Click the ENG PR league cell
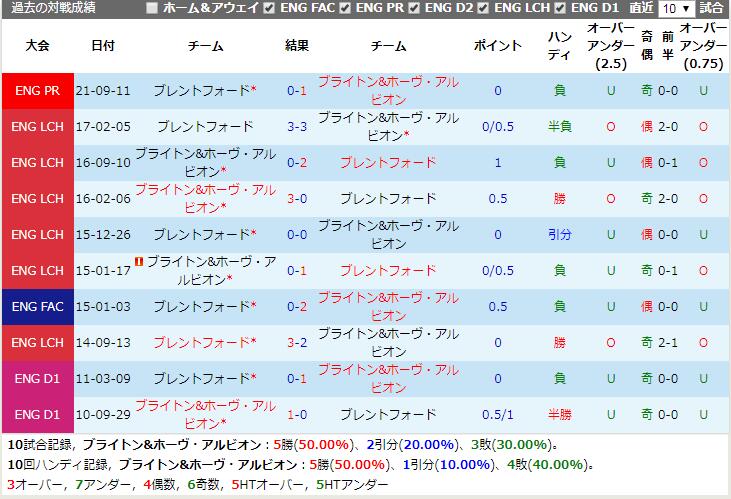The image size is (731, 499). [38, 90]
